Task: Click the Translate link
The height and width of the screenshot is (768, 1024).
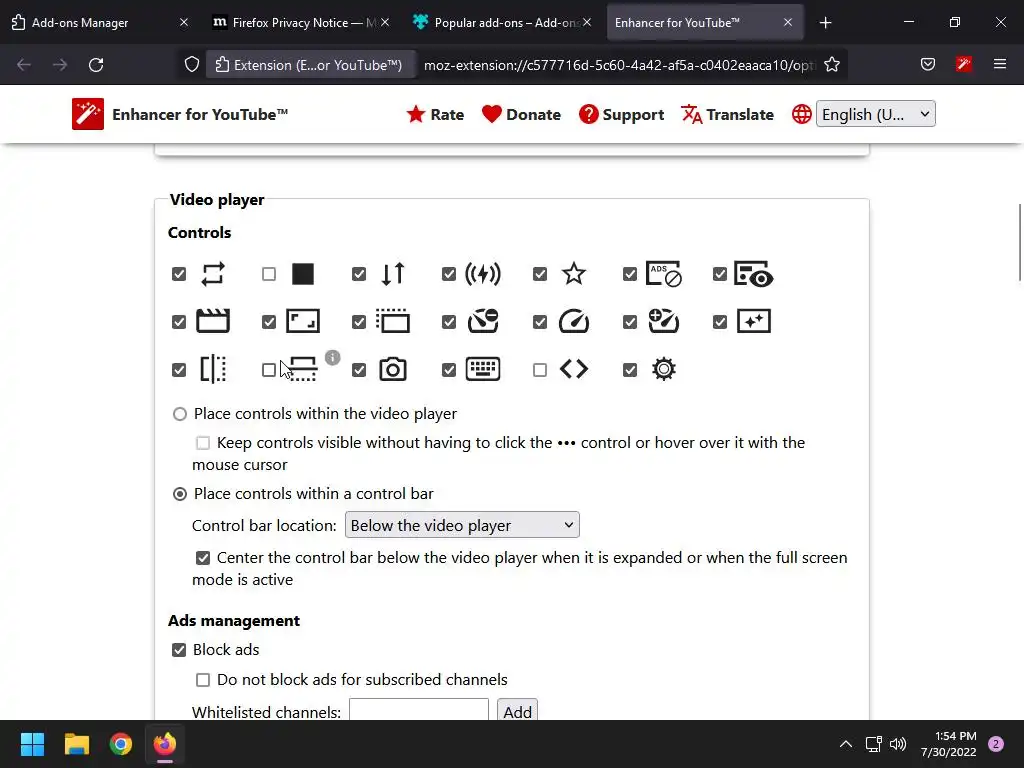Action: click(x=727, y=114)
